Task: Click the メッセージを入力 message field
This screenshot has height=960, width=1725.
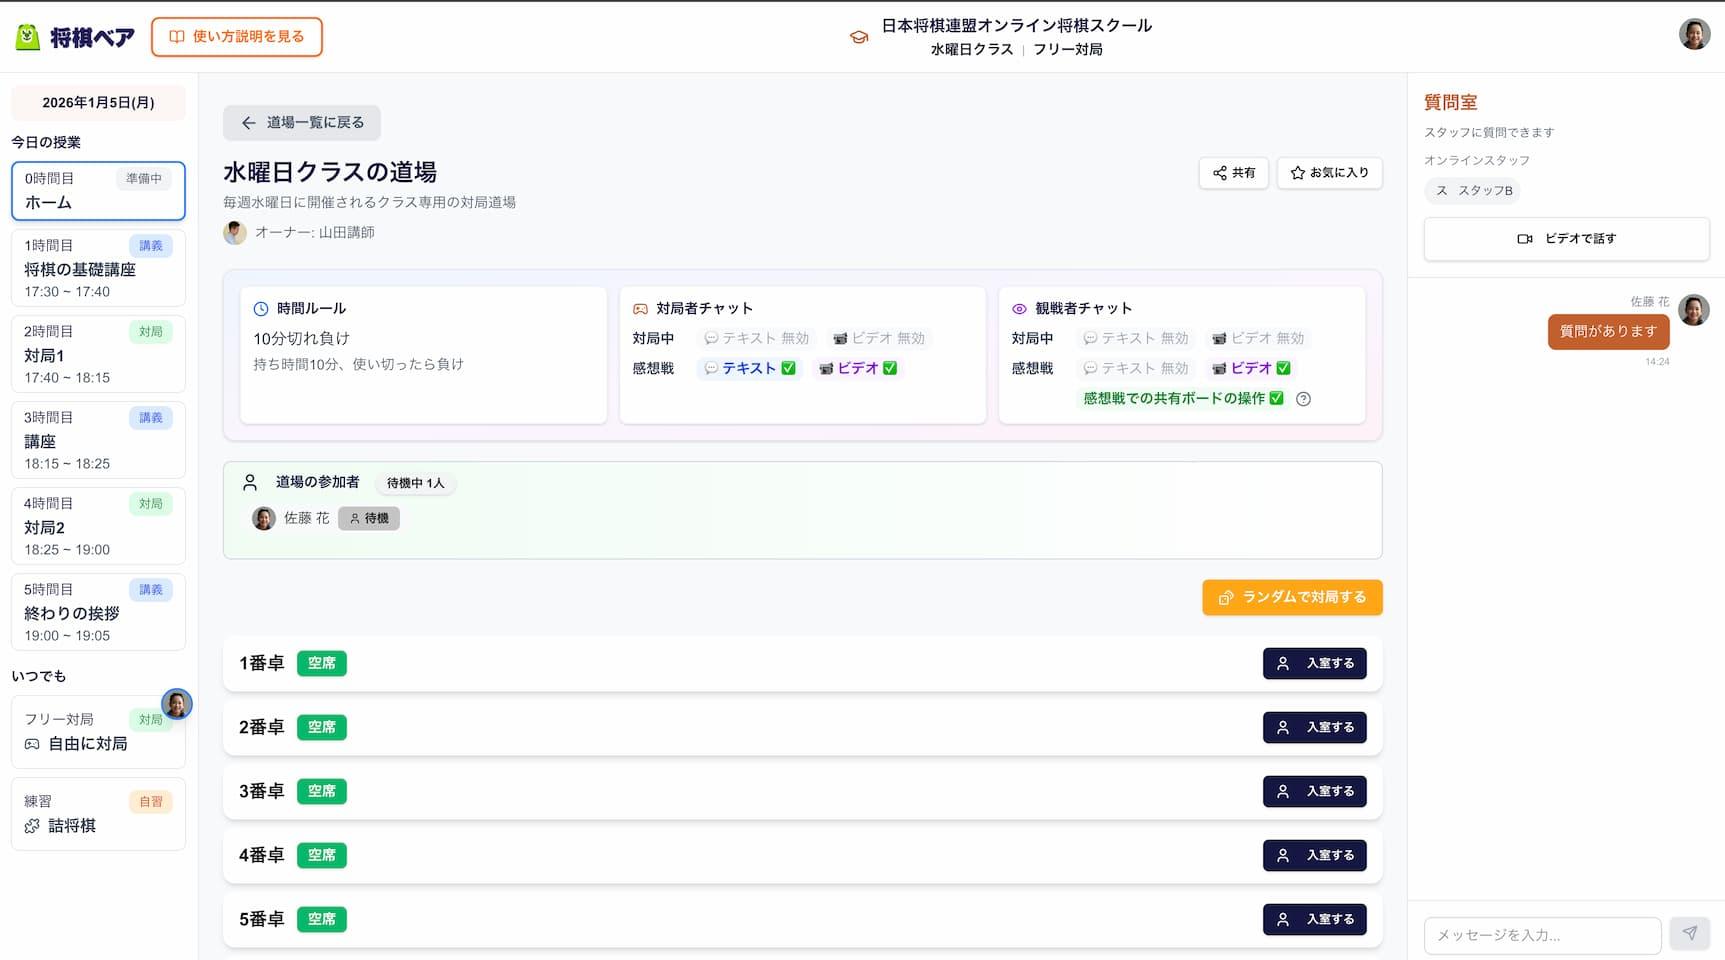Action: pos(1540,935)
